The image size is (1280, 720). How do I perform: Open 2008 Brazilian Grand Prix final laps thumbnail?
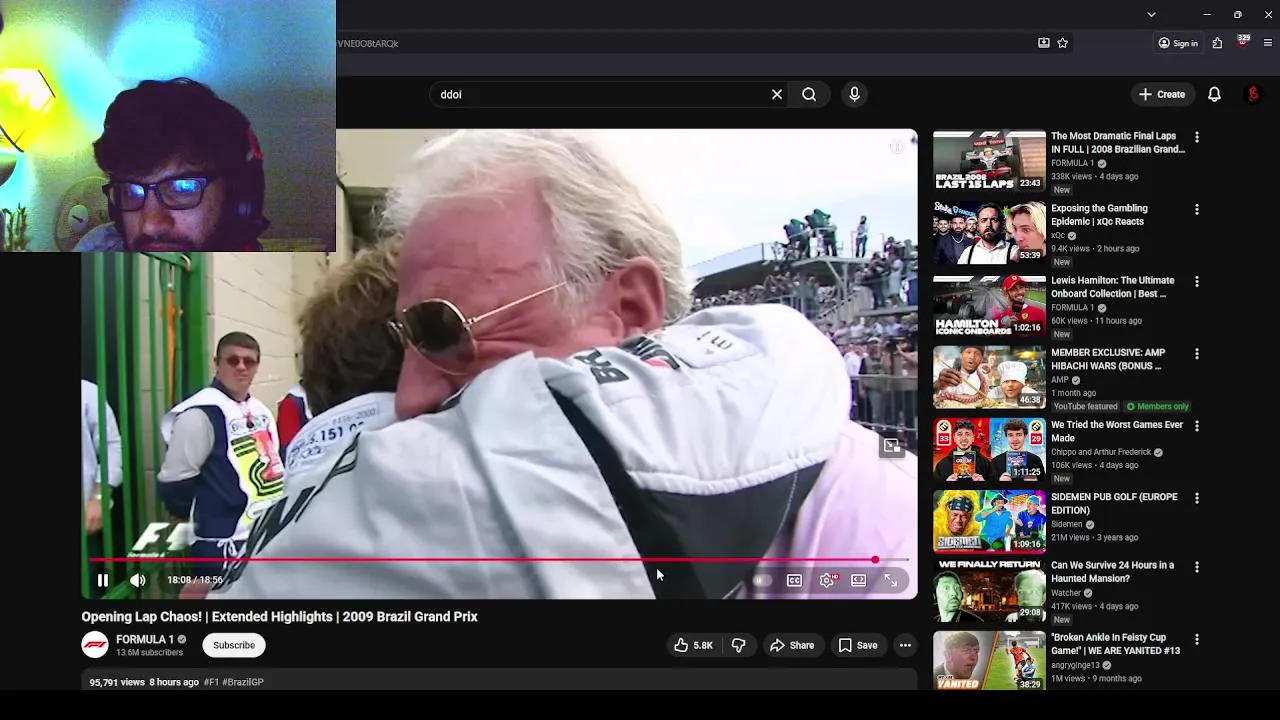point(989,160)
